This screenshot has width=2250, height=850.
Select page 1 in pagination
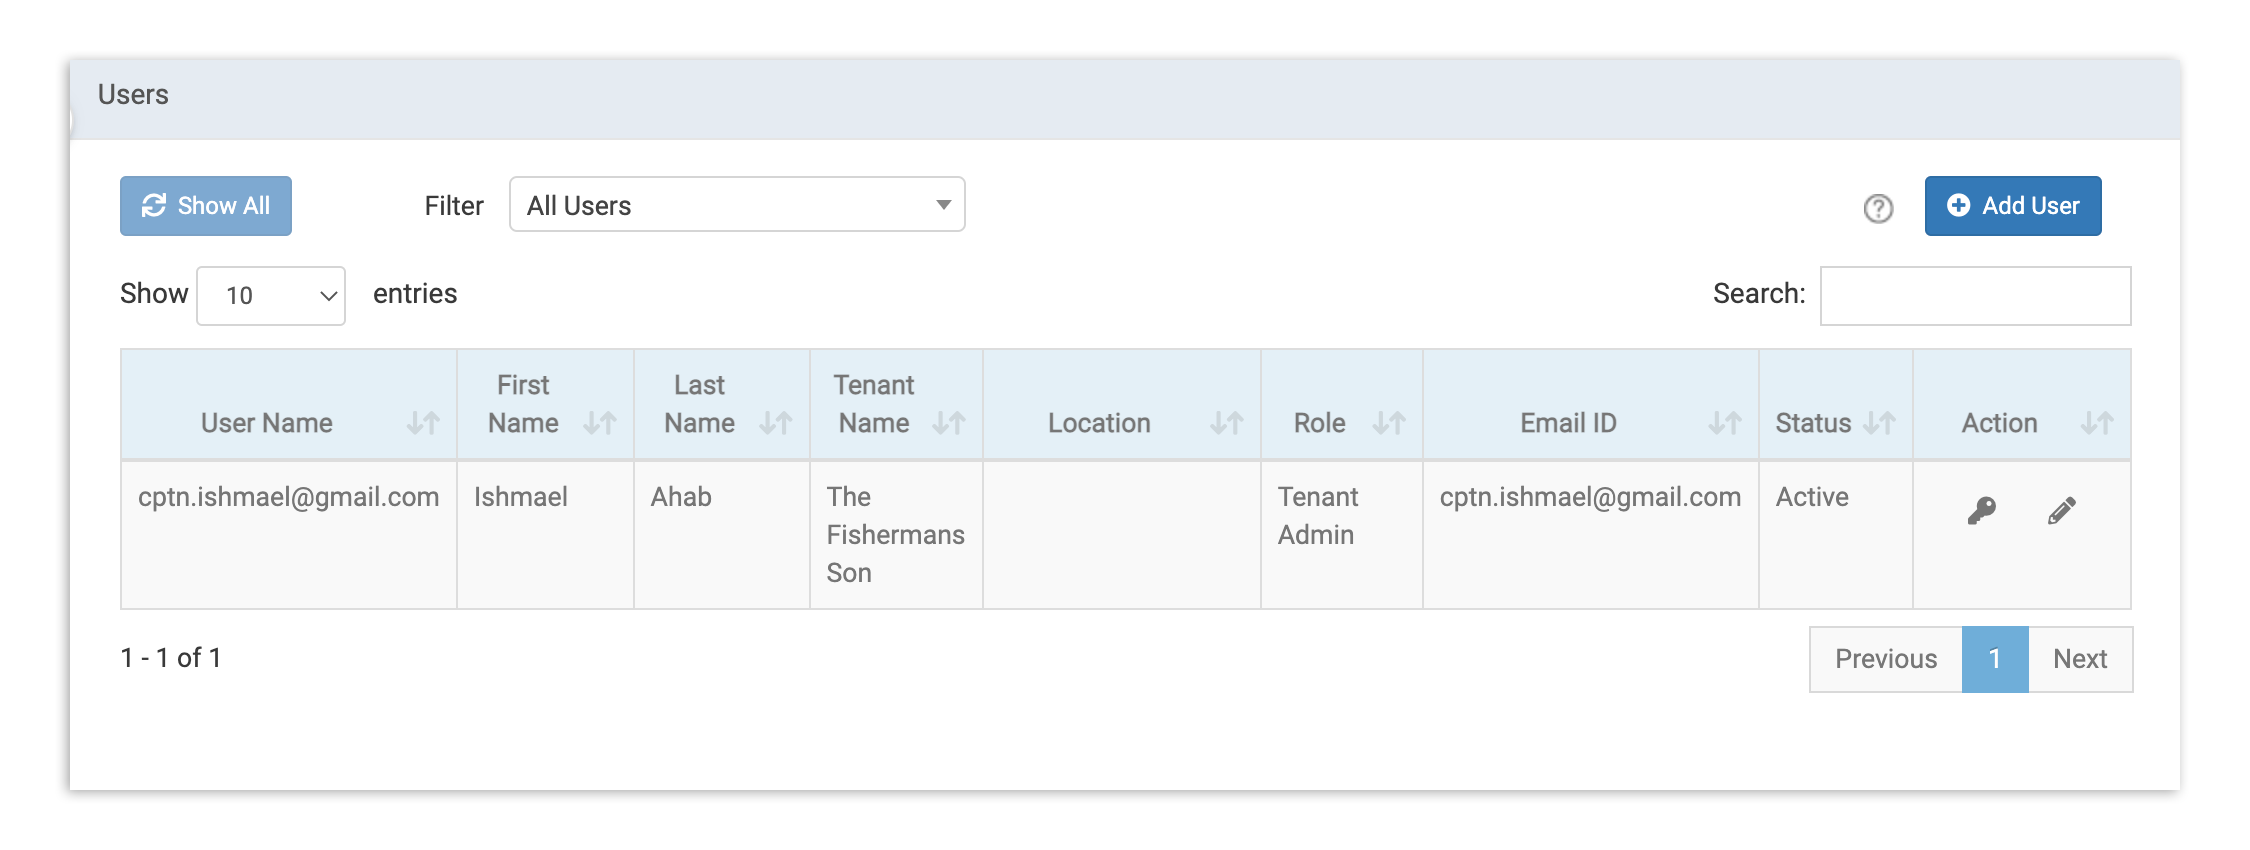[1995, 659]
